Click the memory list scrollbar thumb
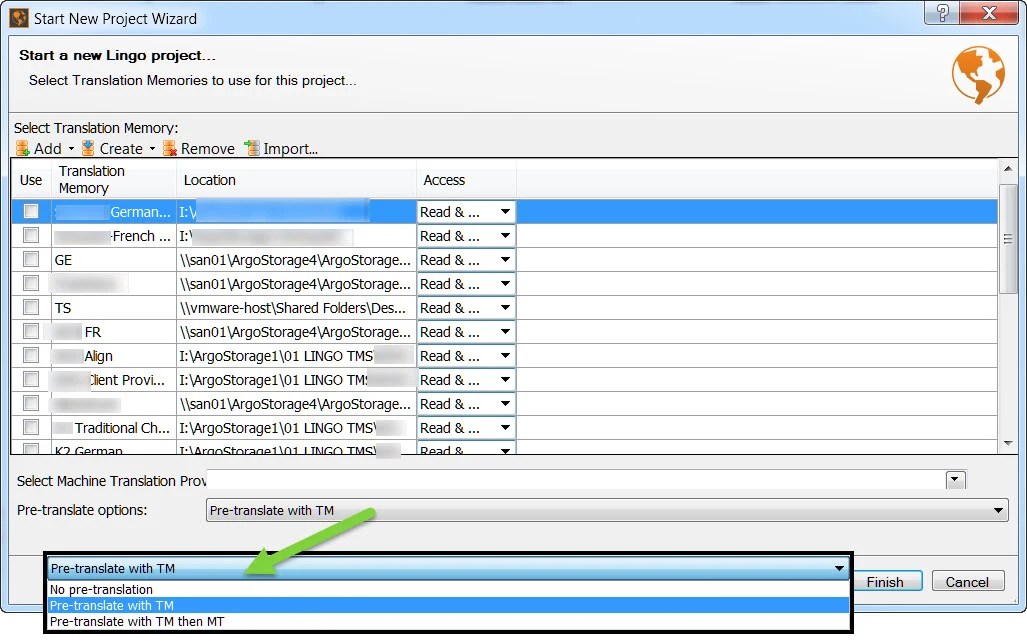Screen dimensions: 1027x643 1008,238
